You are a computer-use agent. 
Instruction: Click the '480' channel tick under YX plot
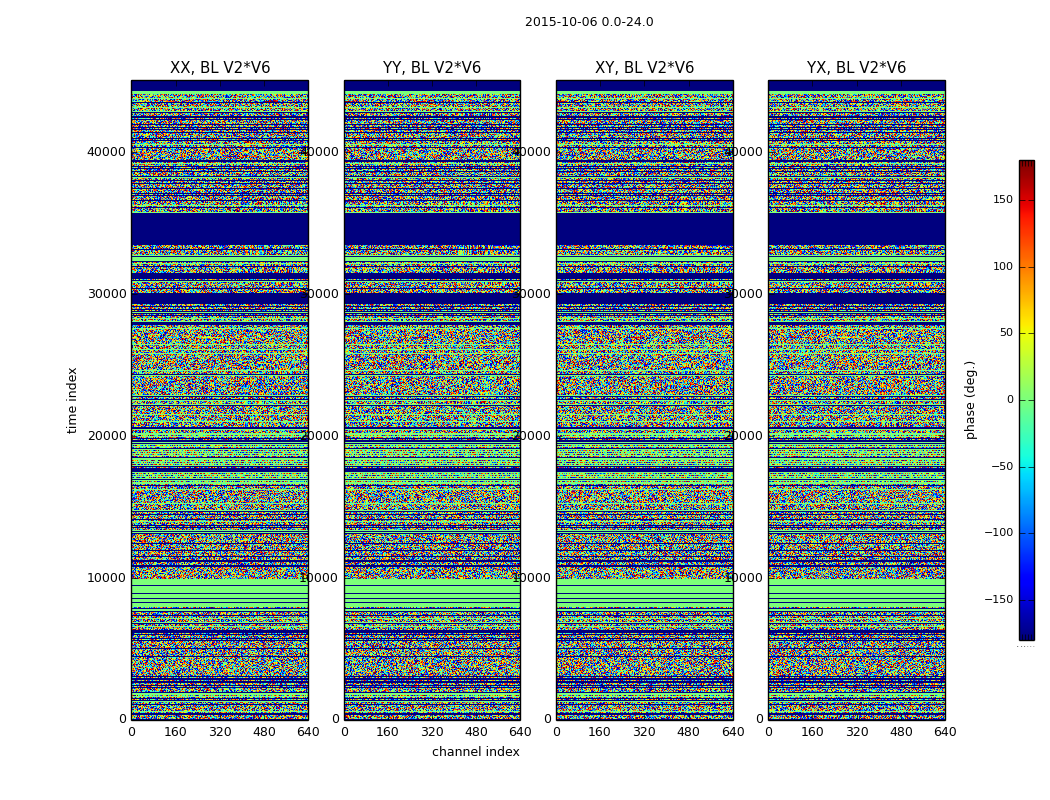(901, 732)
